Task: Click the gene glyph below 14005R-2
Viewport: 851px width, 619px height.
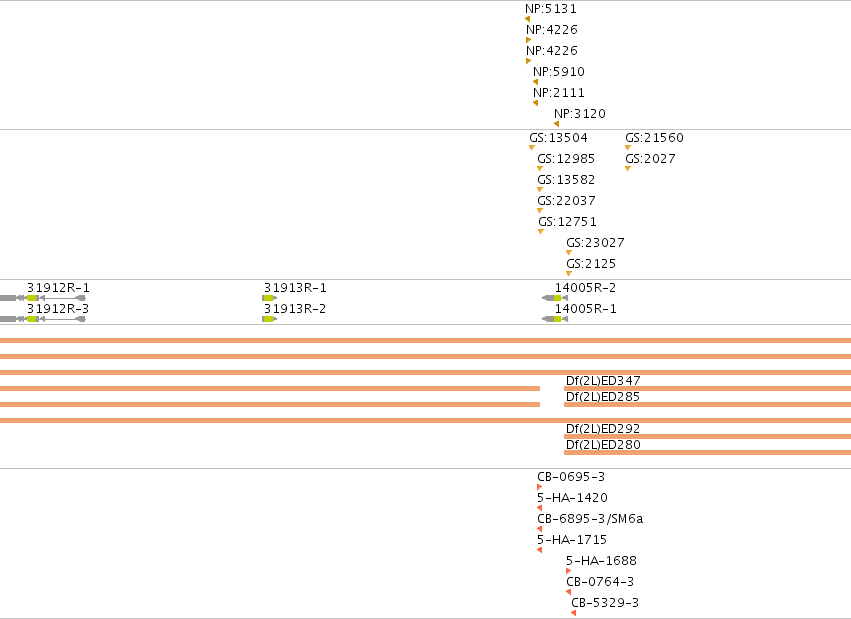Action: [555, 298]
